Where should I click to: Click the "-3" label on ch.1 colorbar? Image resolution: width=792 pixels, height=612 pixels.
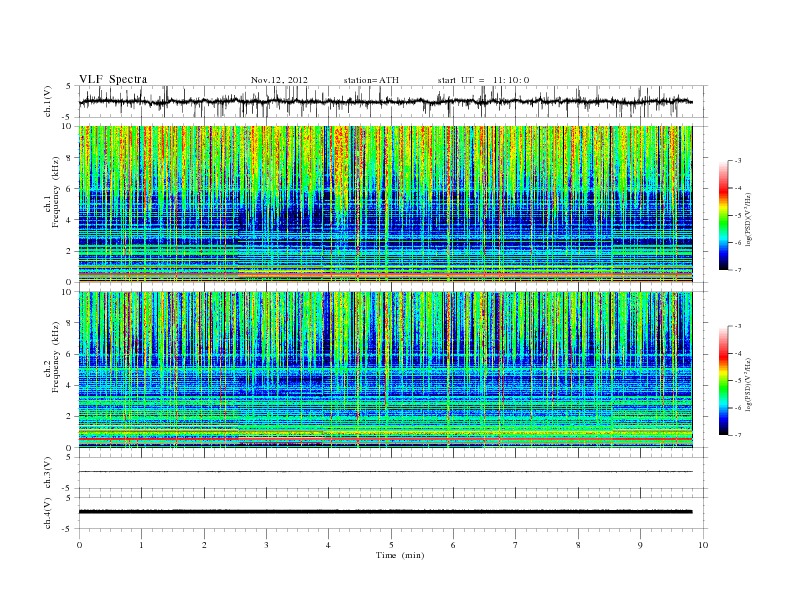pyautogui.click(x=738, y=161)
